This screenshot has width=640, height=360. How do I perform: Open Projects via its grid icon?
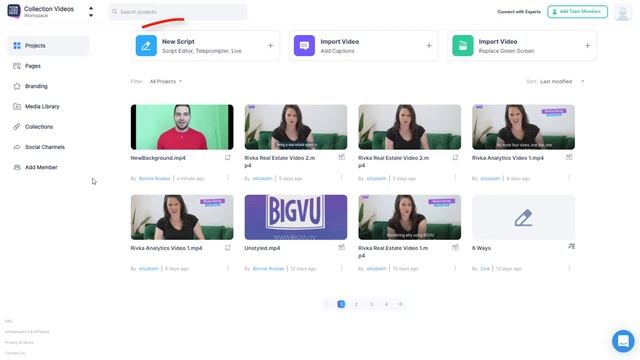click(17, 46)
